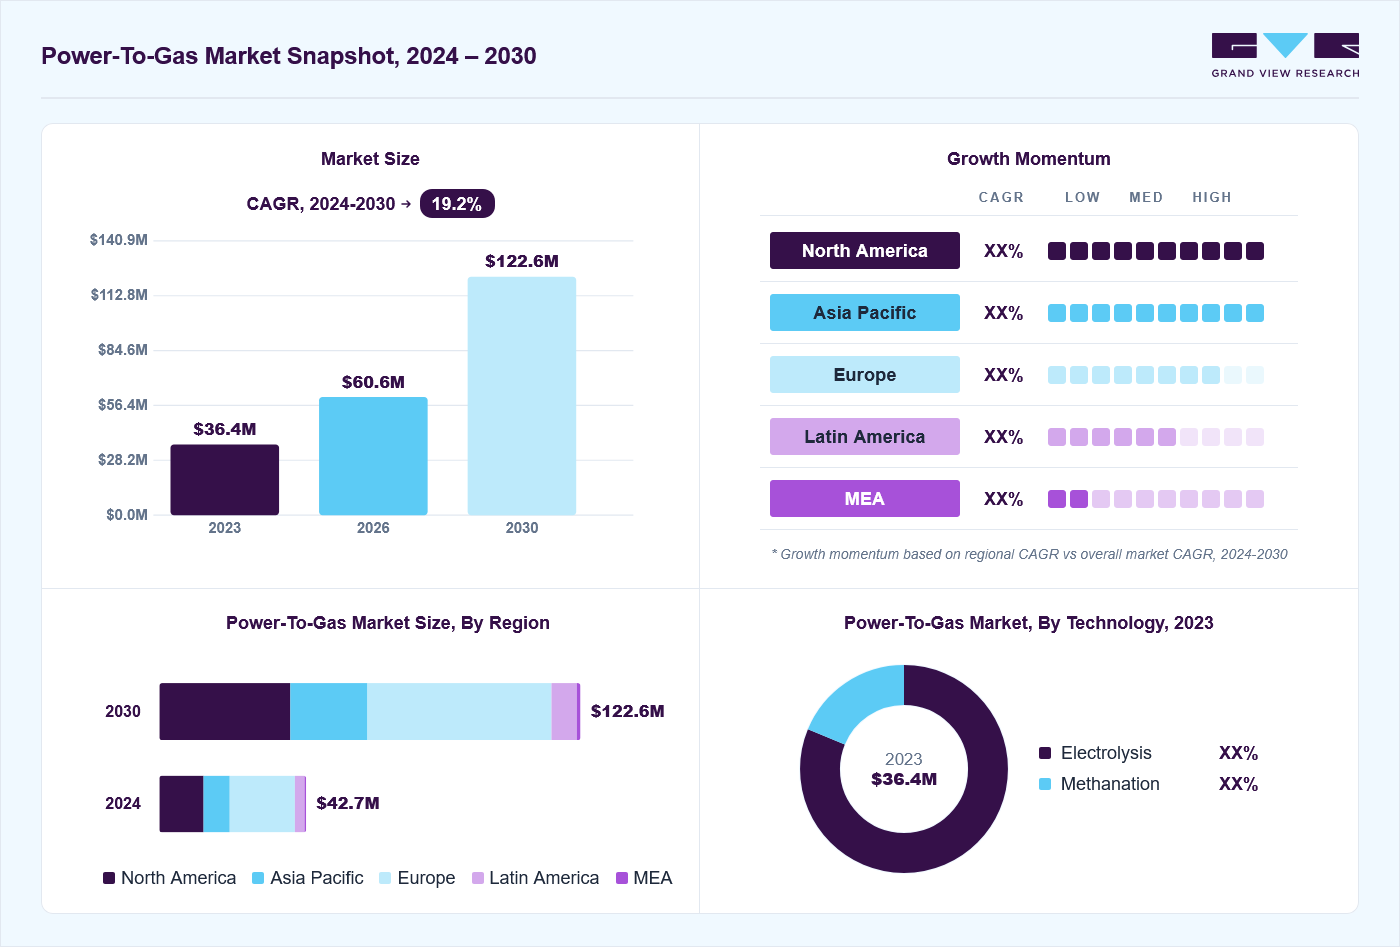The width and height of the screenshot is (1400, 947).
Task: Click the "$0.0M" y-axis label
Action: point(127,515)
